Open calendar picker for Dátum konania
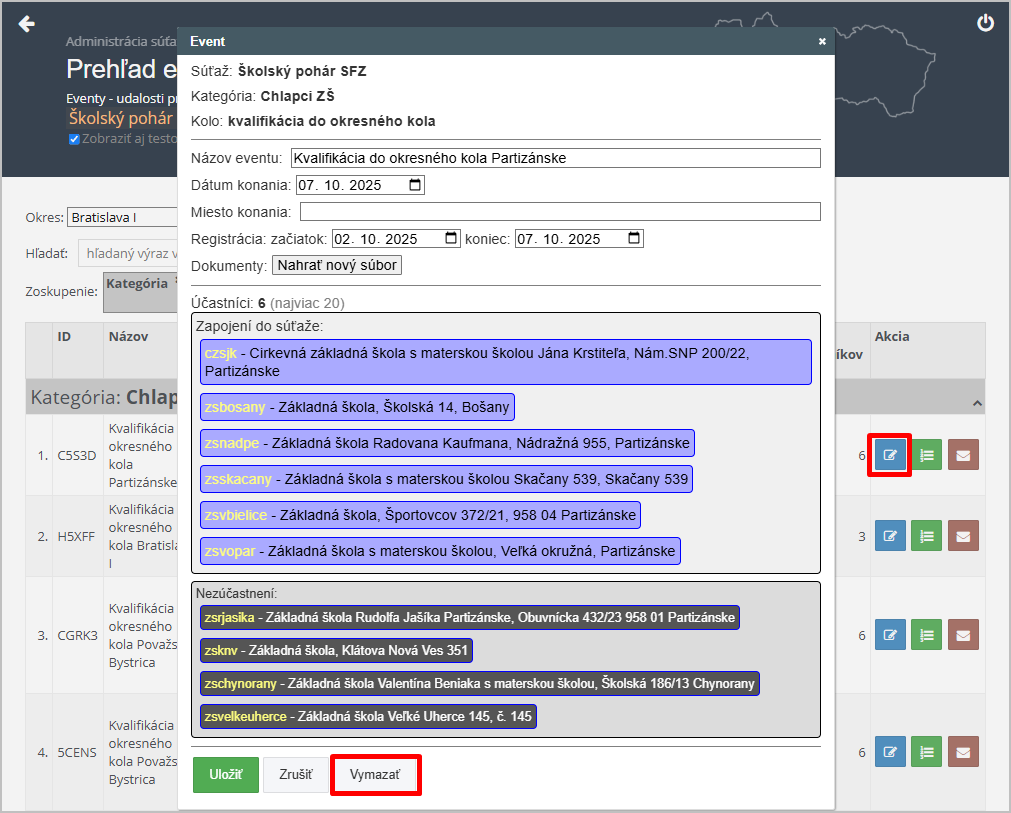This screenshot has height=813, width=1011. 416,185
